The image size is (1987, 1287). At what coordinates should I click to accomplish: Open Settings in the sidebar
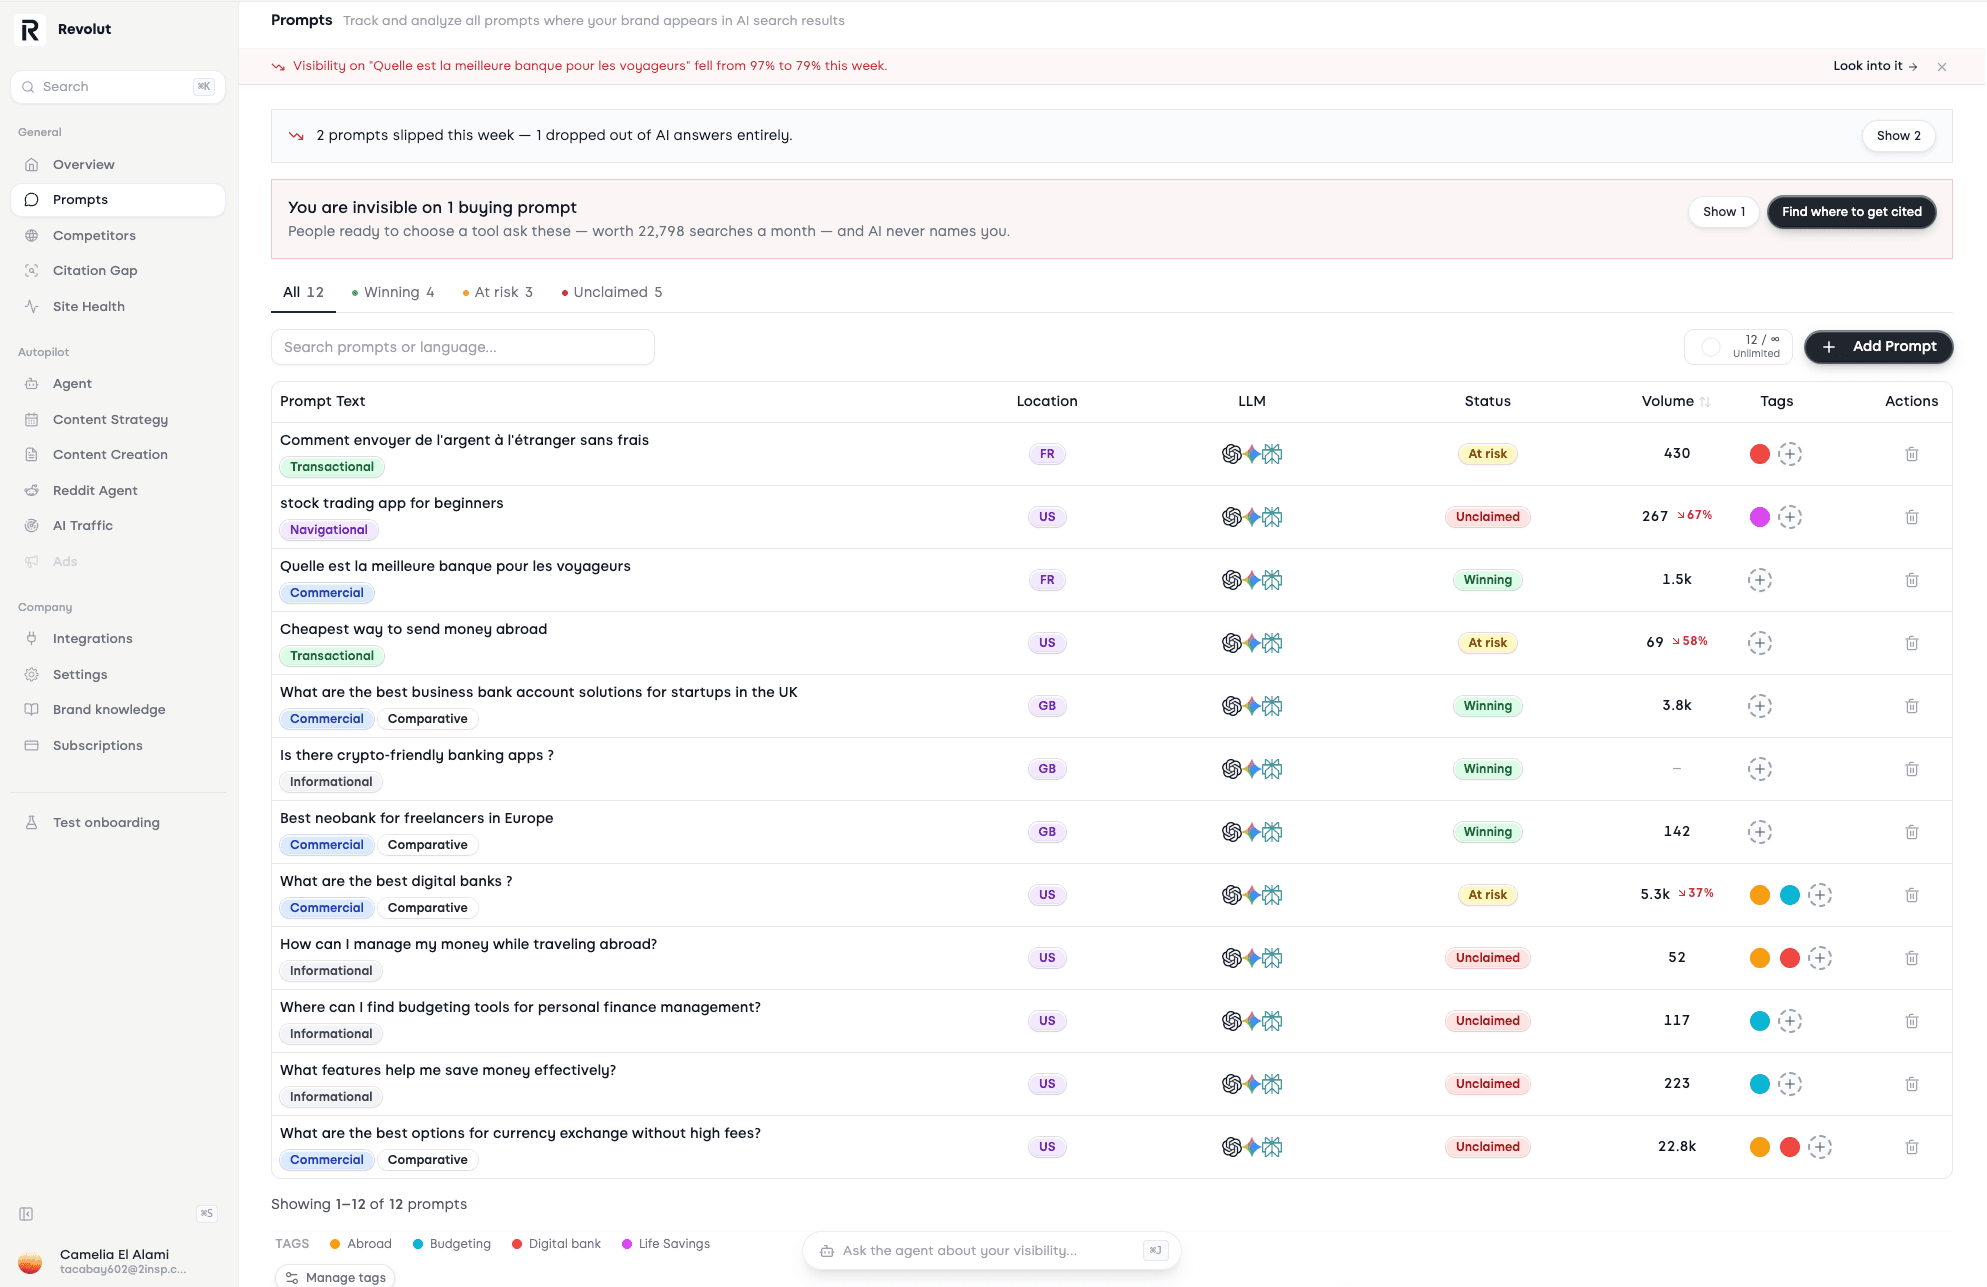[118, 675]
